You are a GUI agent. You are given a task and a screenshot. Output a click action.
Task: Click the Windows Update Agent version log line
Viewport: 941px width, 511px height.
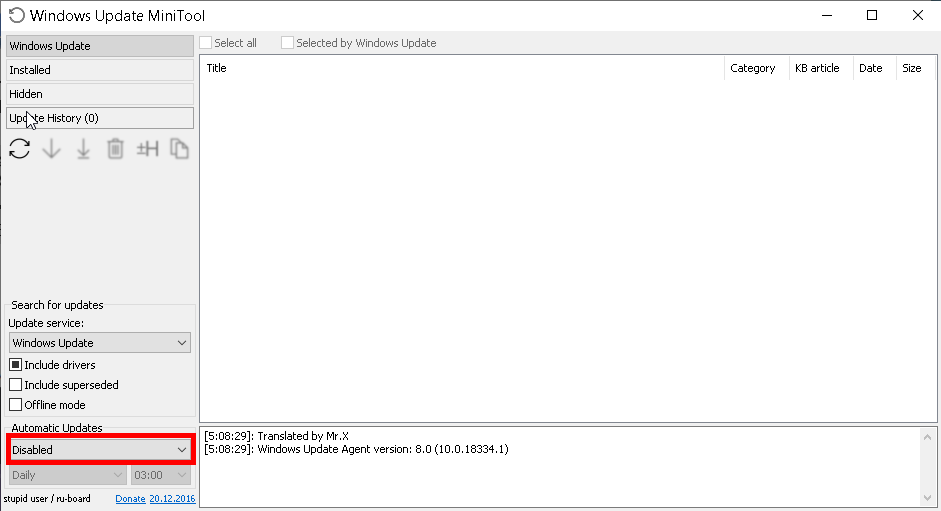356,449
